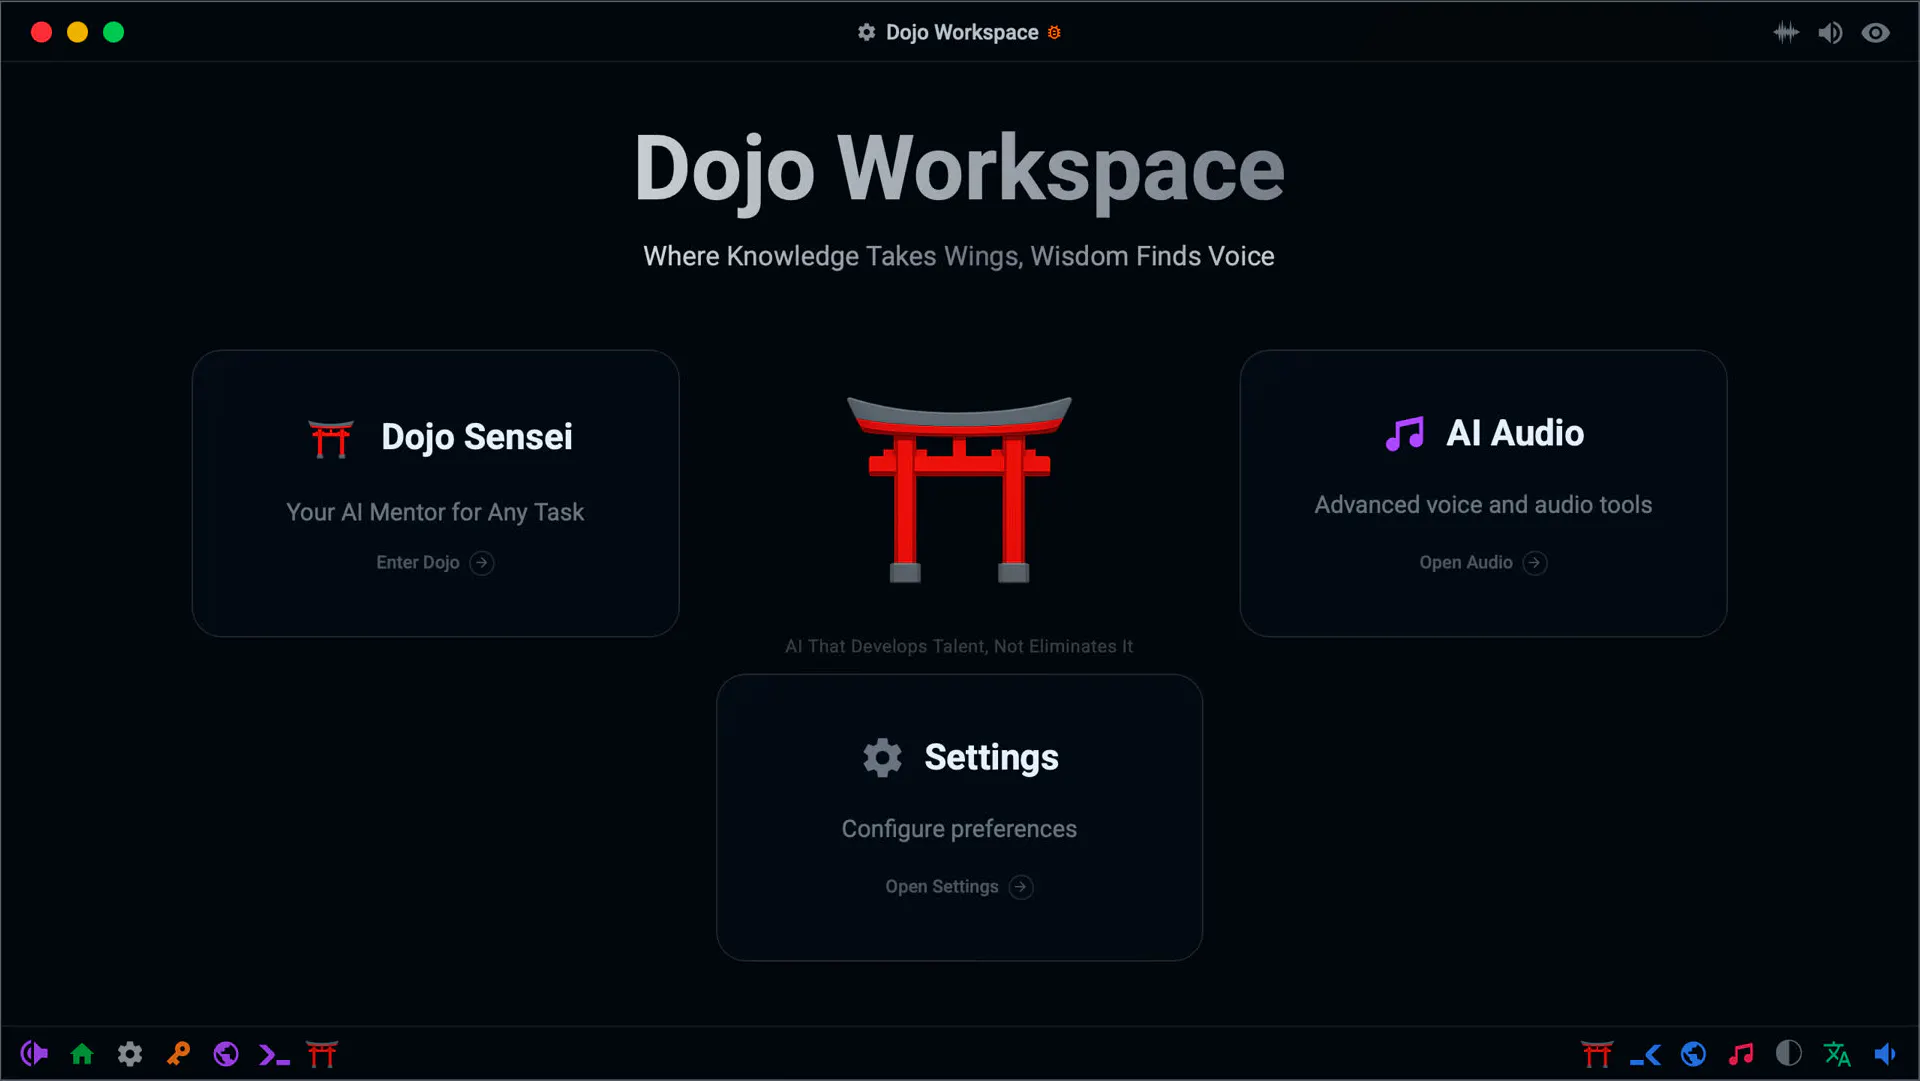Click the Enter Dojo link
Image resolution: width=1920 pixels, height=1081 pixels.
(x=417, y=562)
